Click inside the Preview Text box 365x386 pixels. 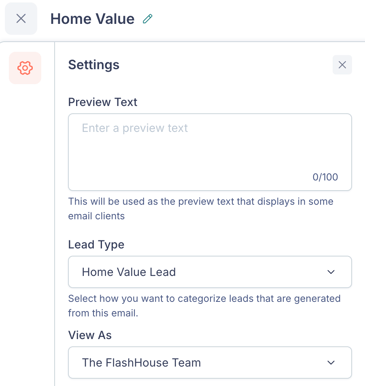point(210,152)
